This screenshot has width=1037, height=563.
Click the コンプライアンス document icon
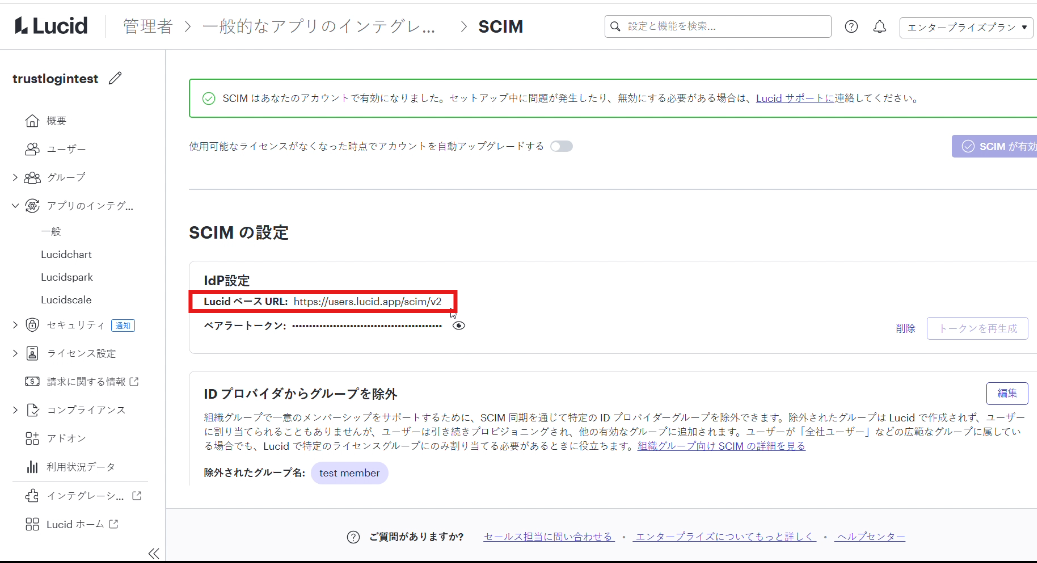(32, 410)
